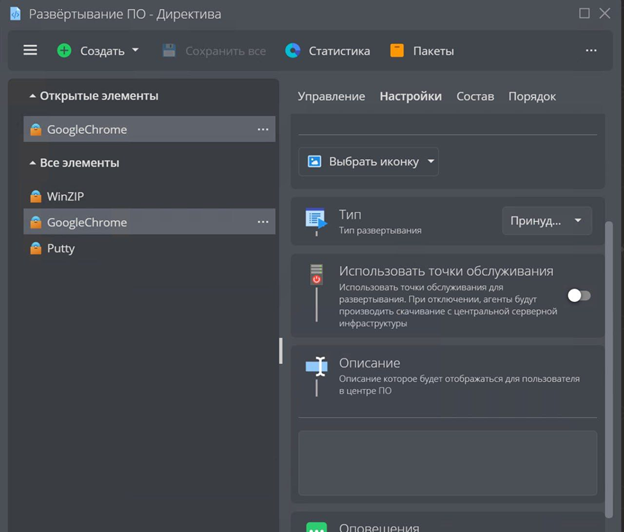Open the Тип deployment dropdown Принуд...

tap(547, 220)
